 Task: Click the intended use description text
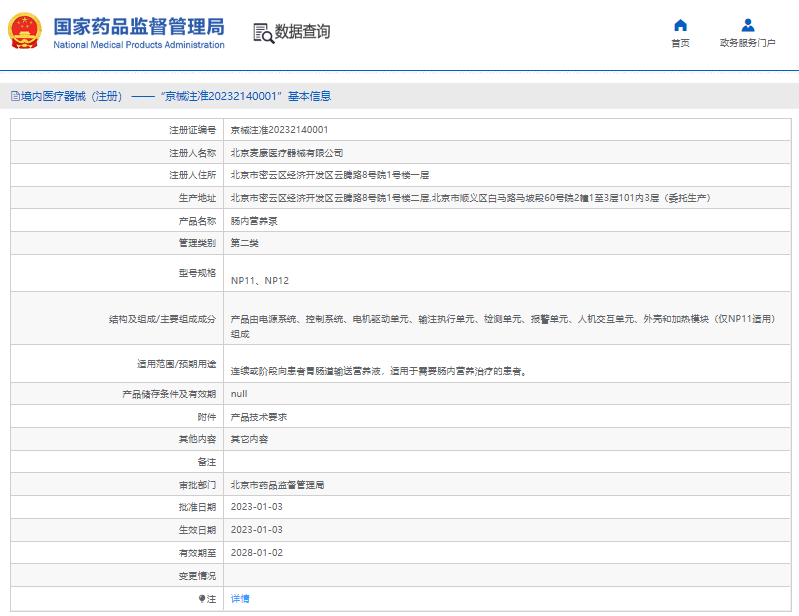pyautogui.click(x=379, y=371)
